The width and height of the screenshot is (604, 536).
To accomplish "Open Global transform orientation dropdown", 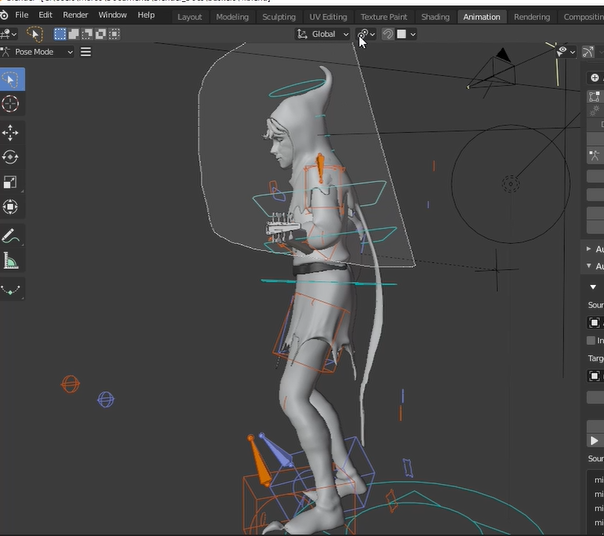I will [324, 34].
